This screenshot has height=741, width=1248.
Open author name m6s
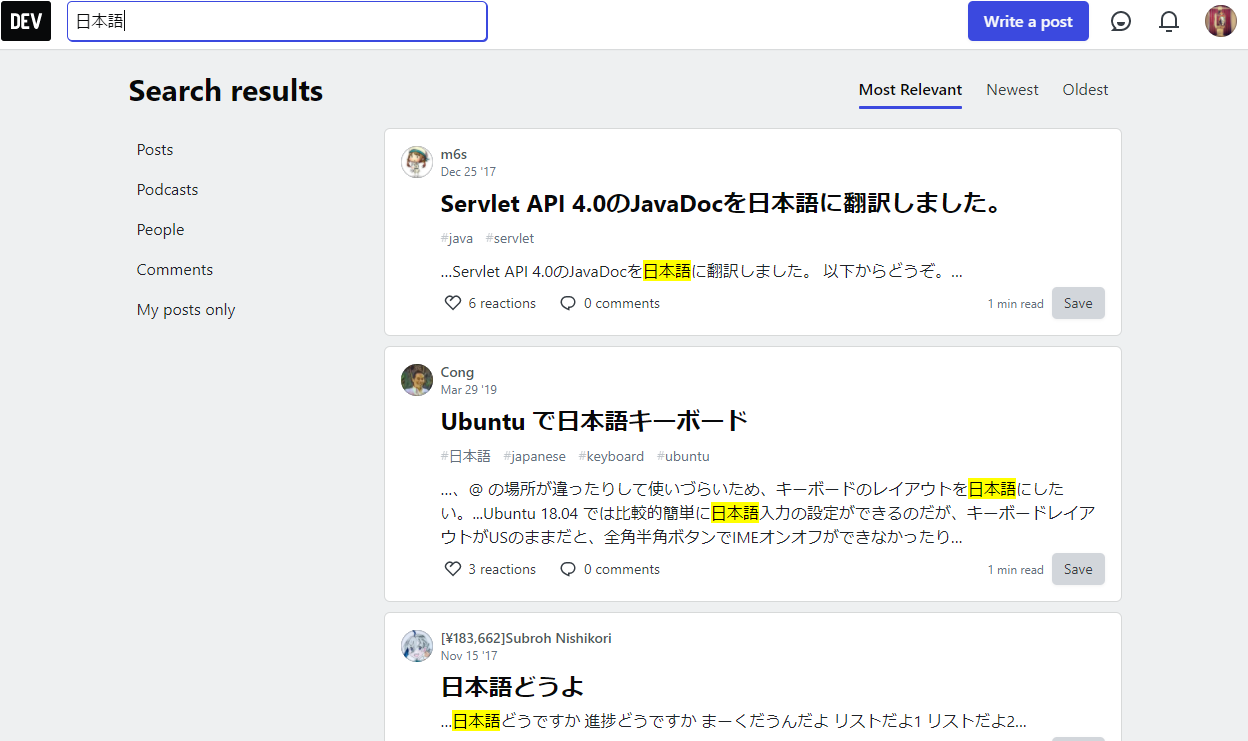(x=454, y=154)
